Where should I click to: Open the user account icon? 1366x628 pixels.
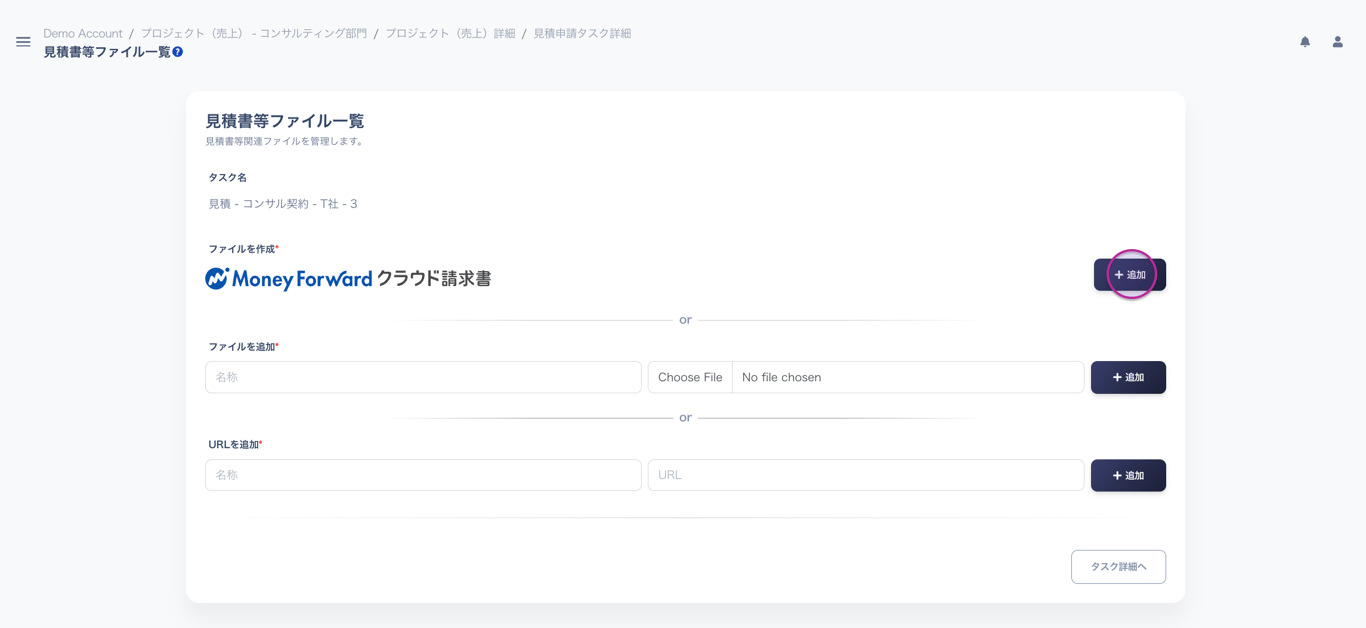point(1337,42)
